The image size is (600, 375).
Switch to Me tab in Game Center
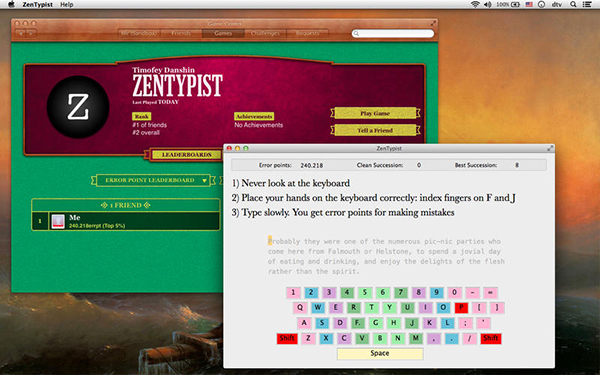[x=139, y=33]
